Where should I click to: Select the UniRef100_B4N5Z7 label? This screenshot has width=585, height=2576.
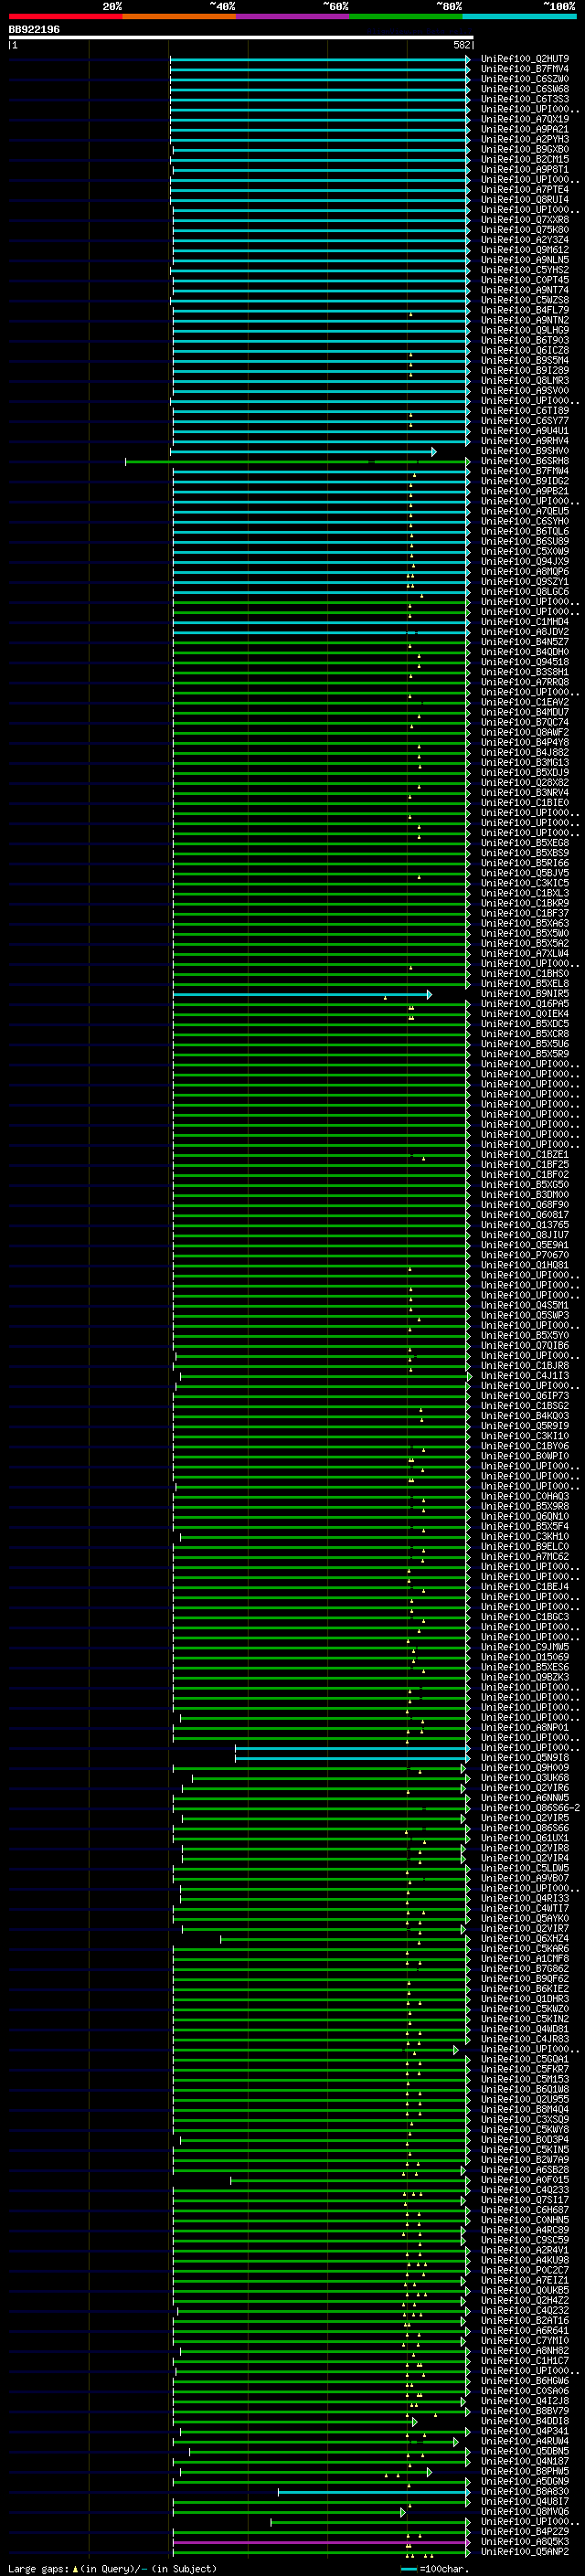pyautogui.click(x=525, y=642)
